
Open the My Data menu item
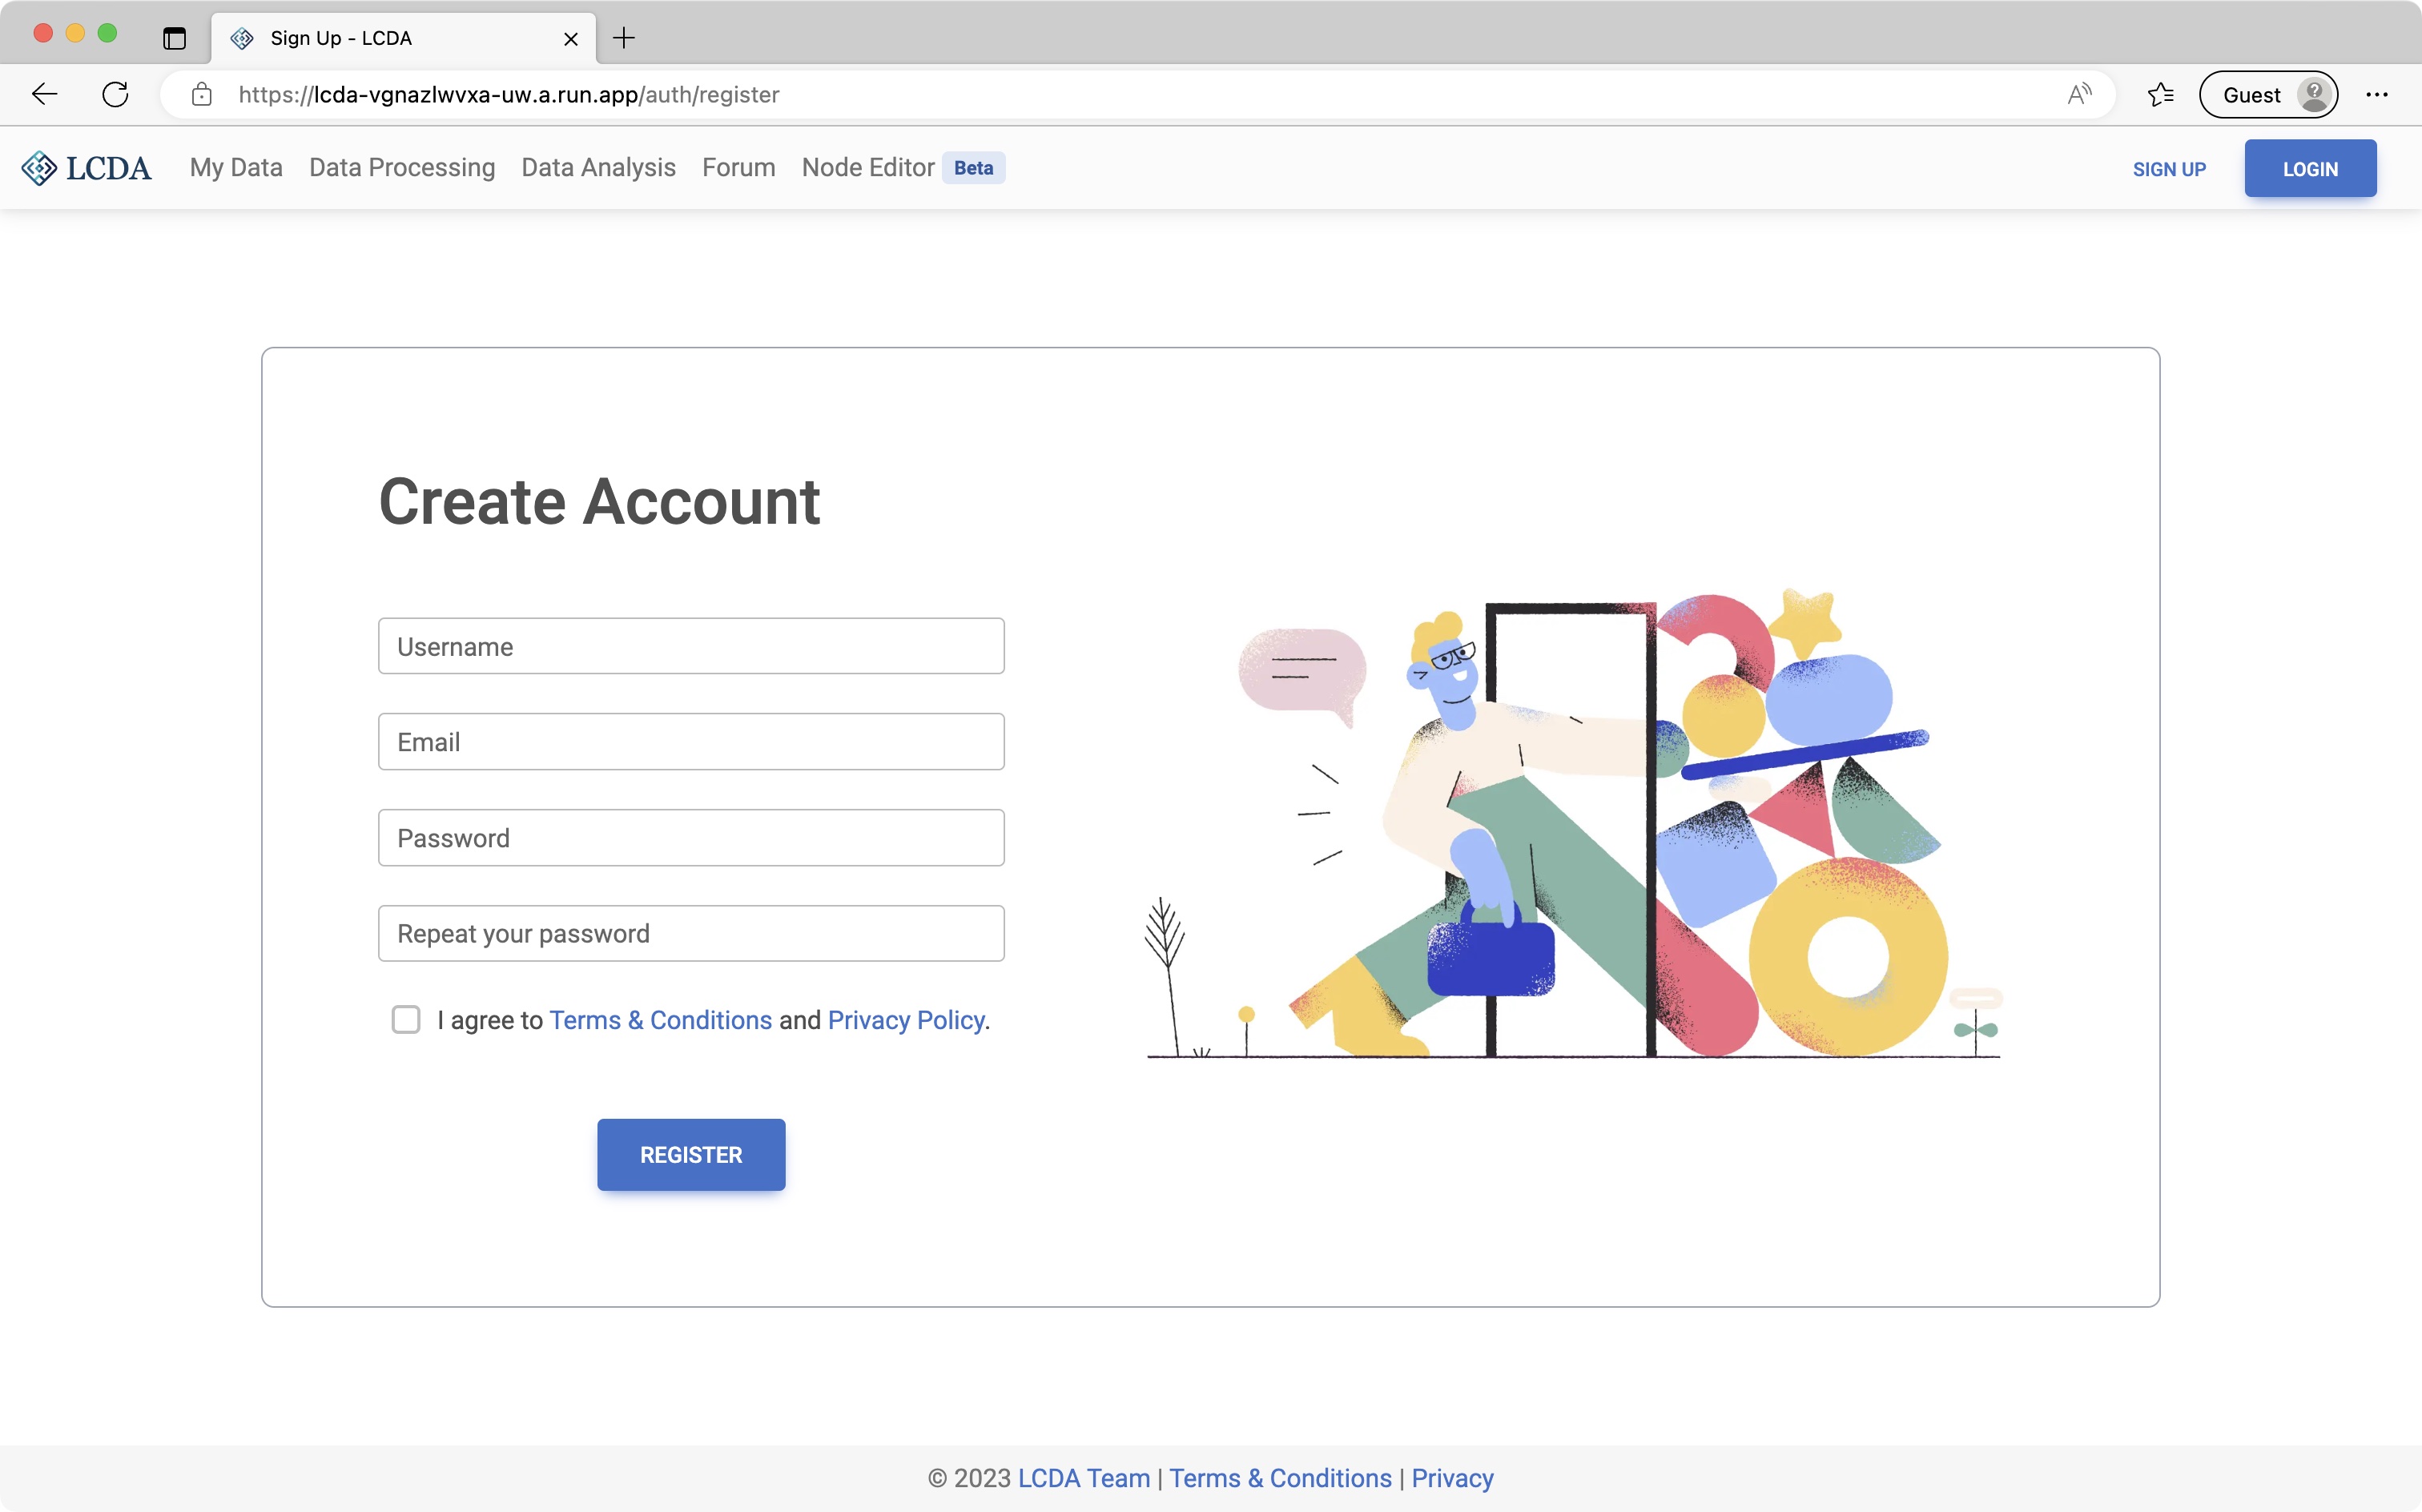click(x=236, y=168)
